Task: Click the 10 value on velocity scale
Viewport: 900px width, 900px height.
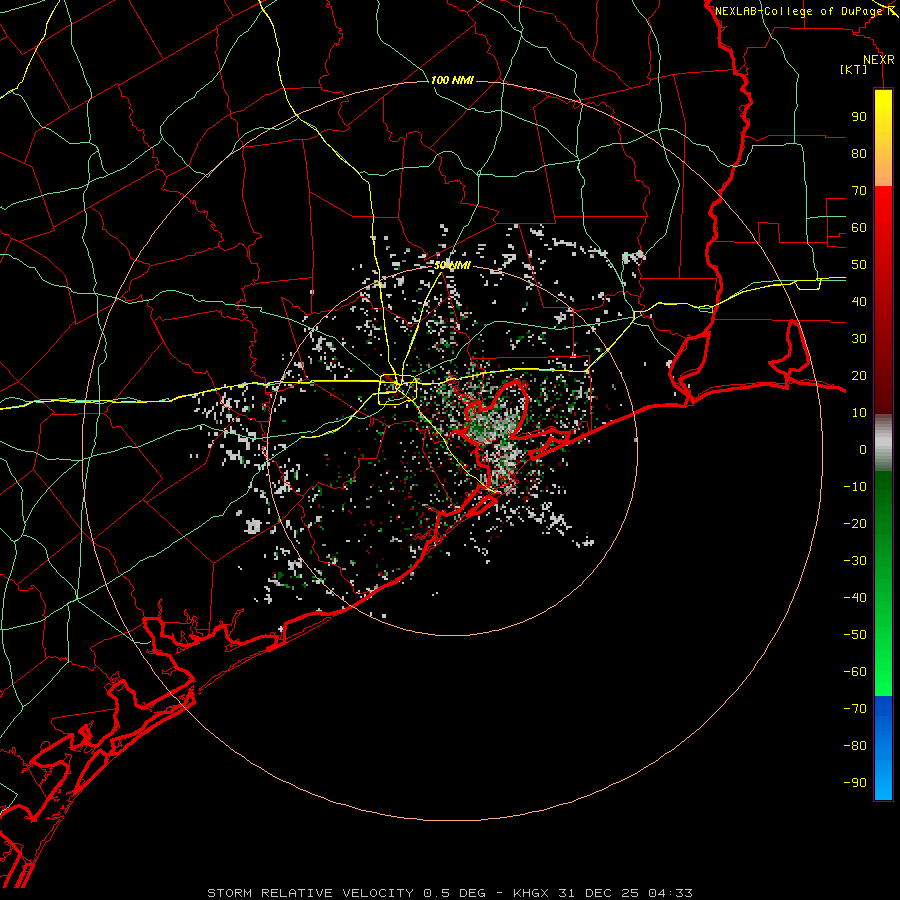Action: pyautogui.click(x=859, y=413)
